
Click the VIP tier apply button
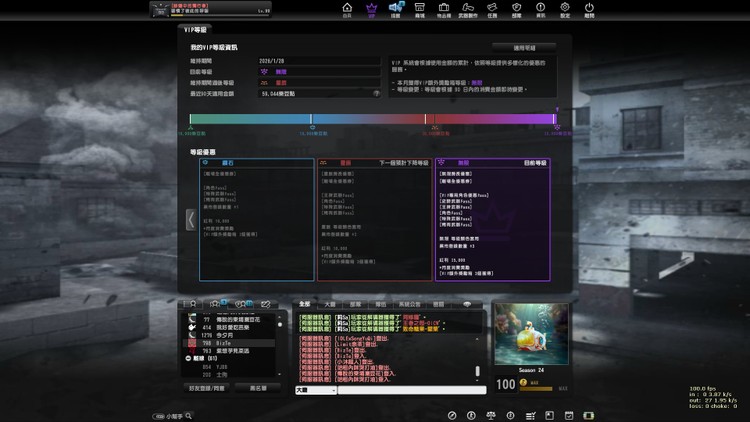531,47
